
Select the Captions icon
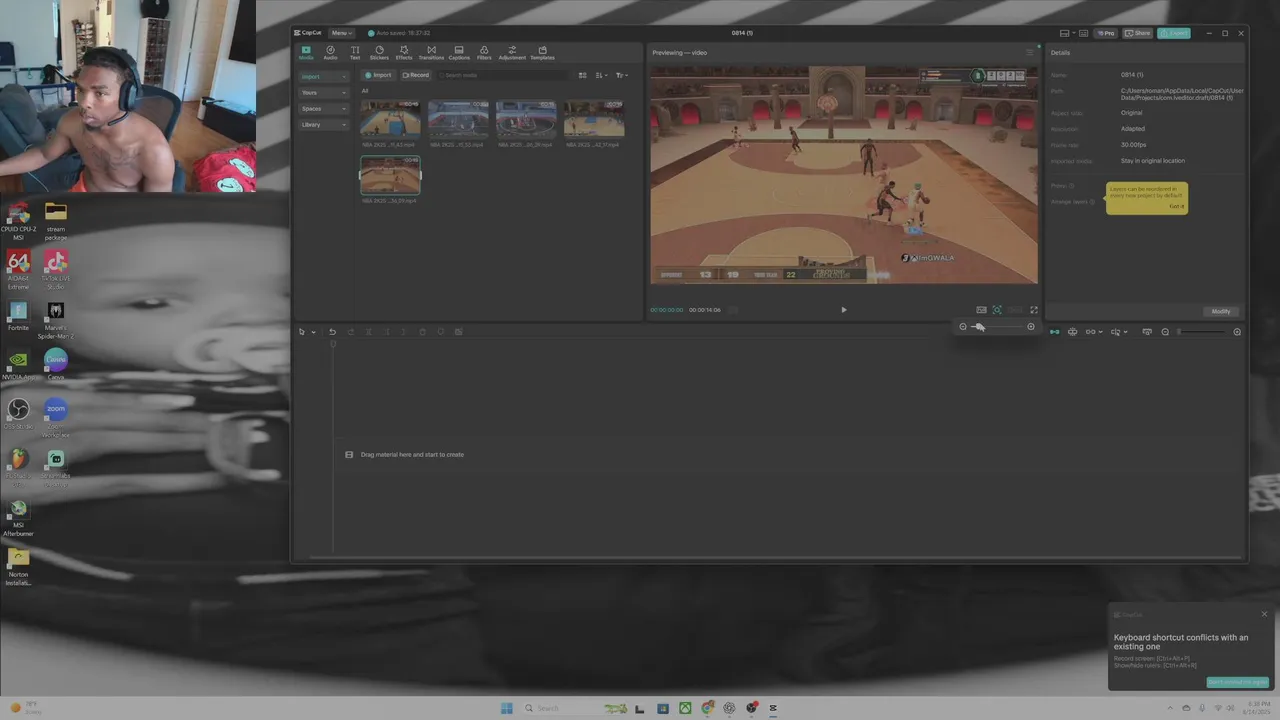[x=459, y=52]
